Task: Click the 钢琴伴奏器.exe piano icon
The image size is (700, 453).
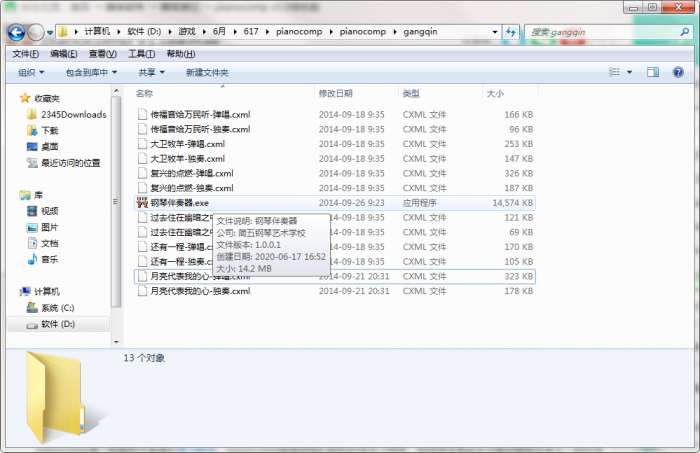Action: [x=142, y=203]
